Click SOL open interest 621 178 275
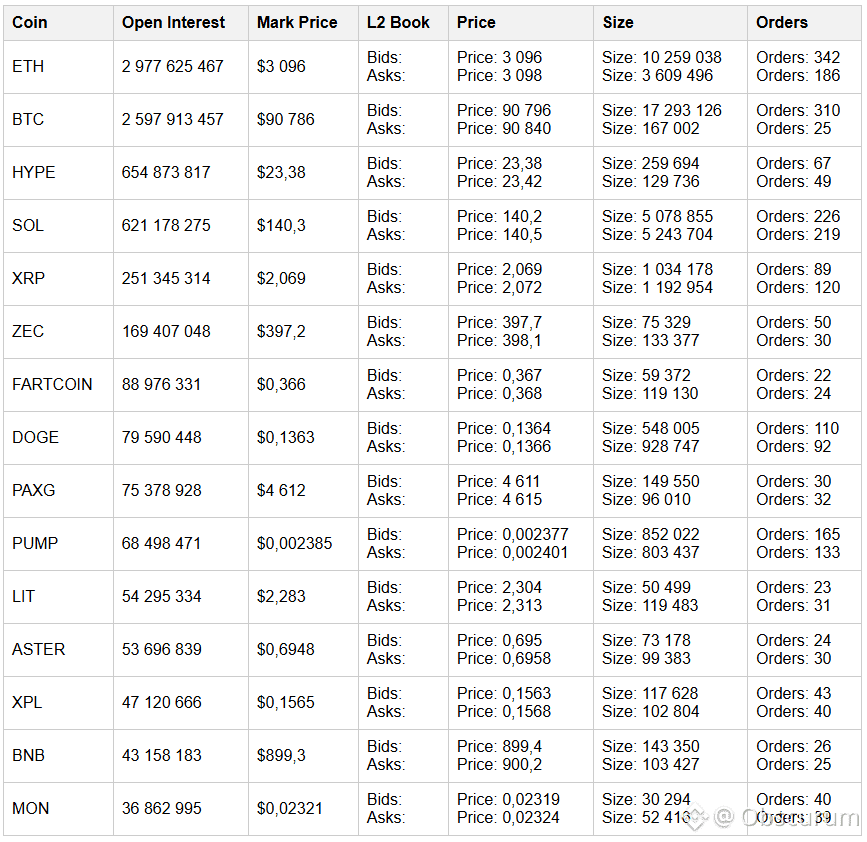867x842 pixels. click(x=166, y=225)
